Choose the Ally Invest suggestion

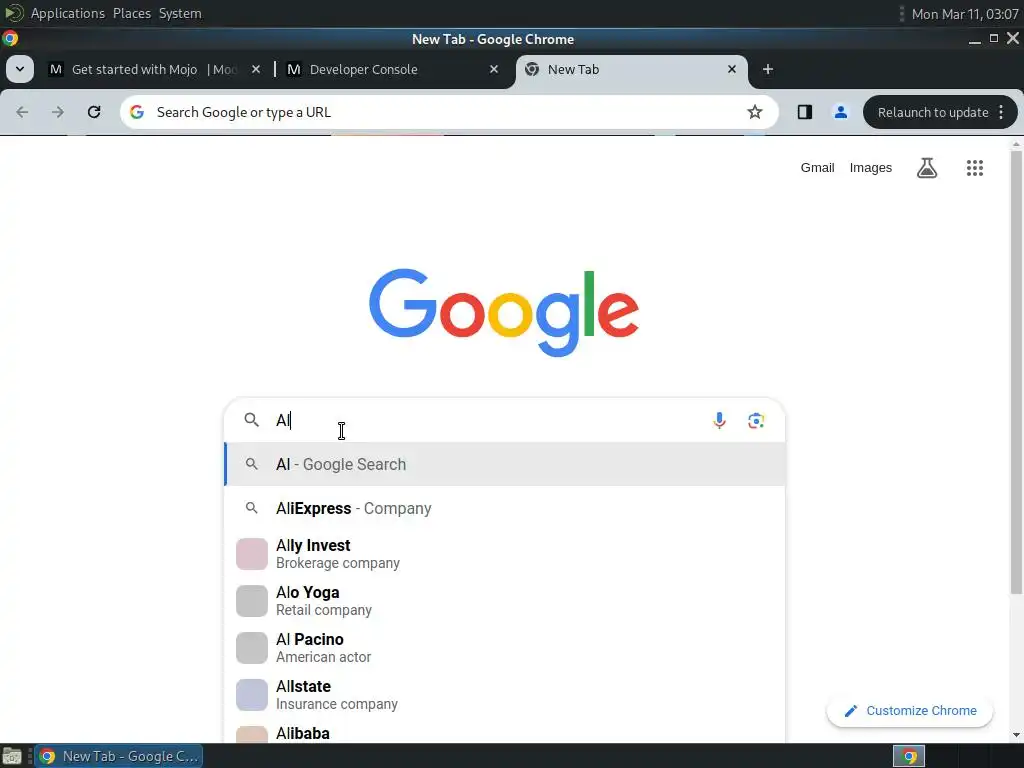[505, 554]
